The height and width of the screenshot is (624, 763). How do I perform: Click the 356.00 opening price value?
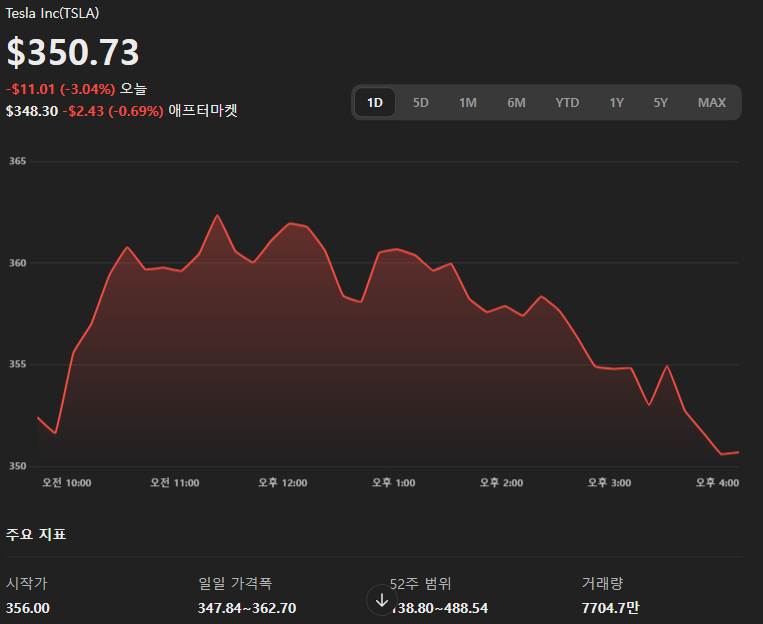(28, 608)
